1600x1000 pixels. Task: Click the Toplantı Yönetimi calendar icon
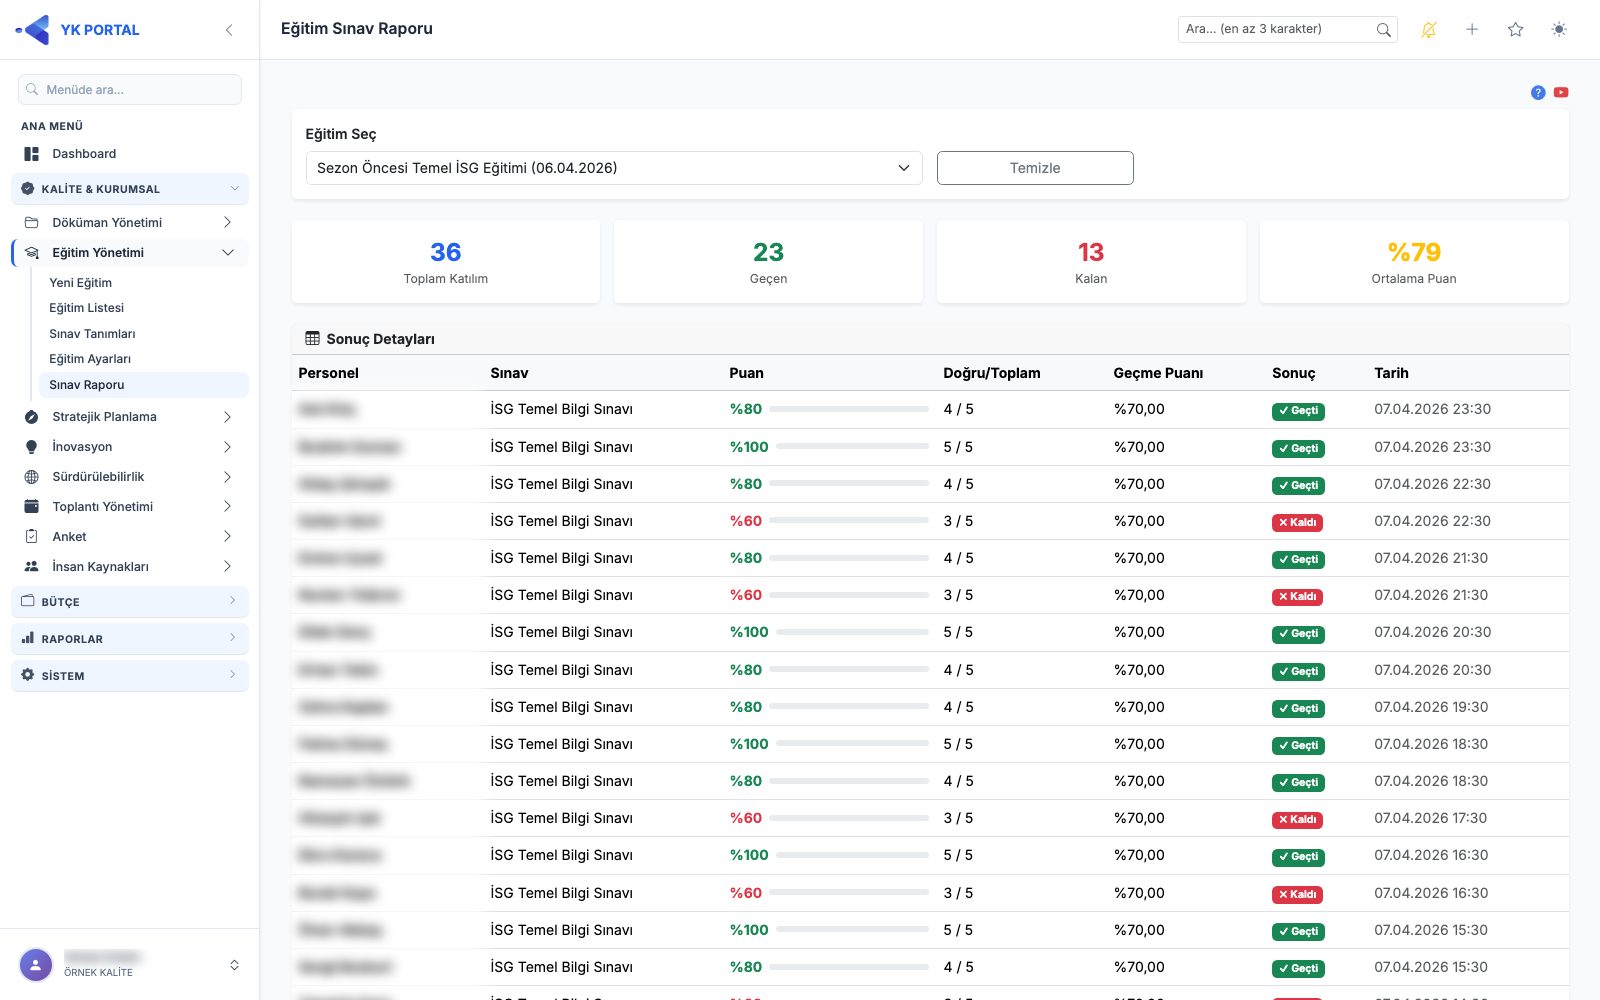click(x=32, y=507)
